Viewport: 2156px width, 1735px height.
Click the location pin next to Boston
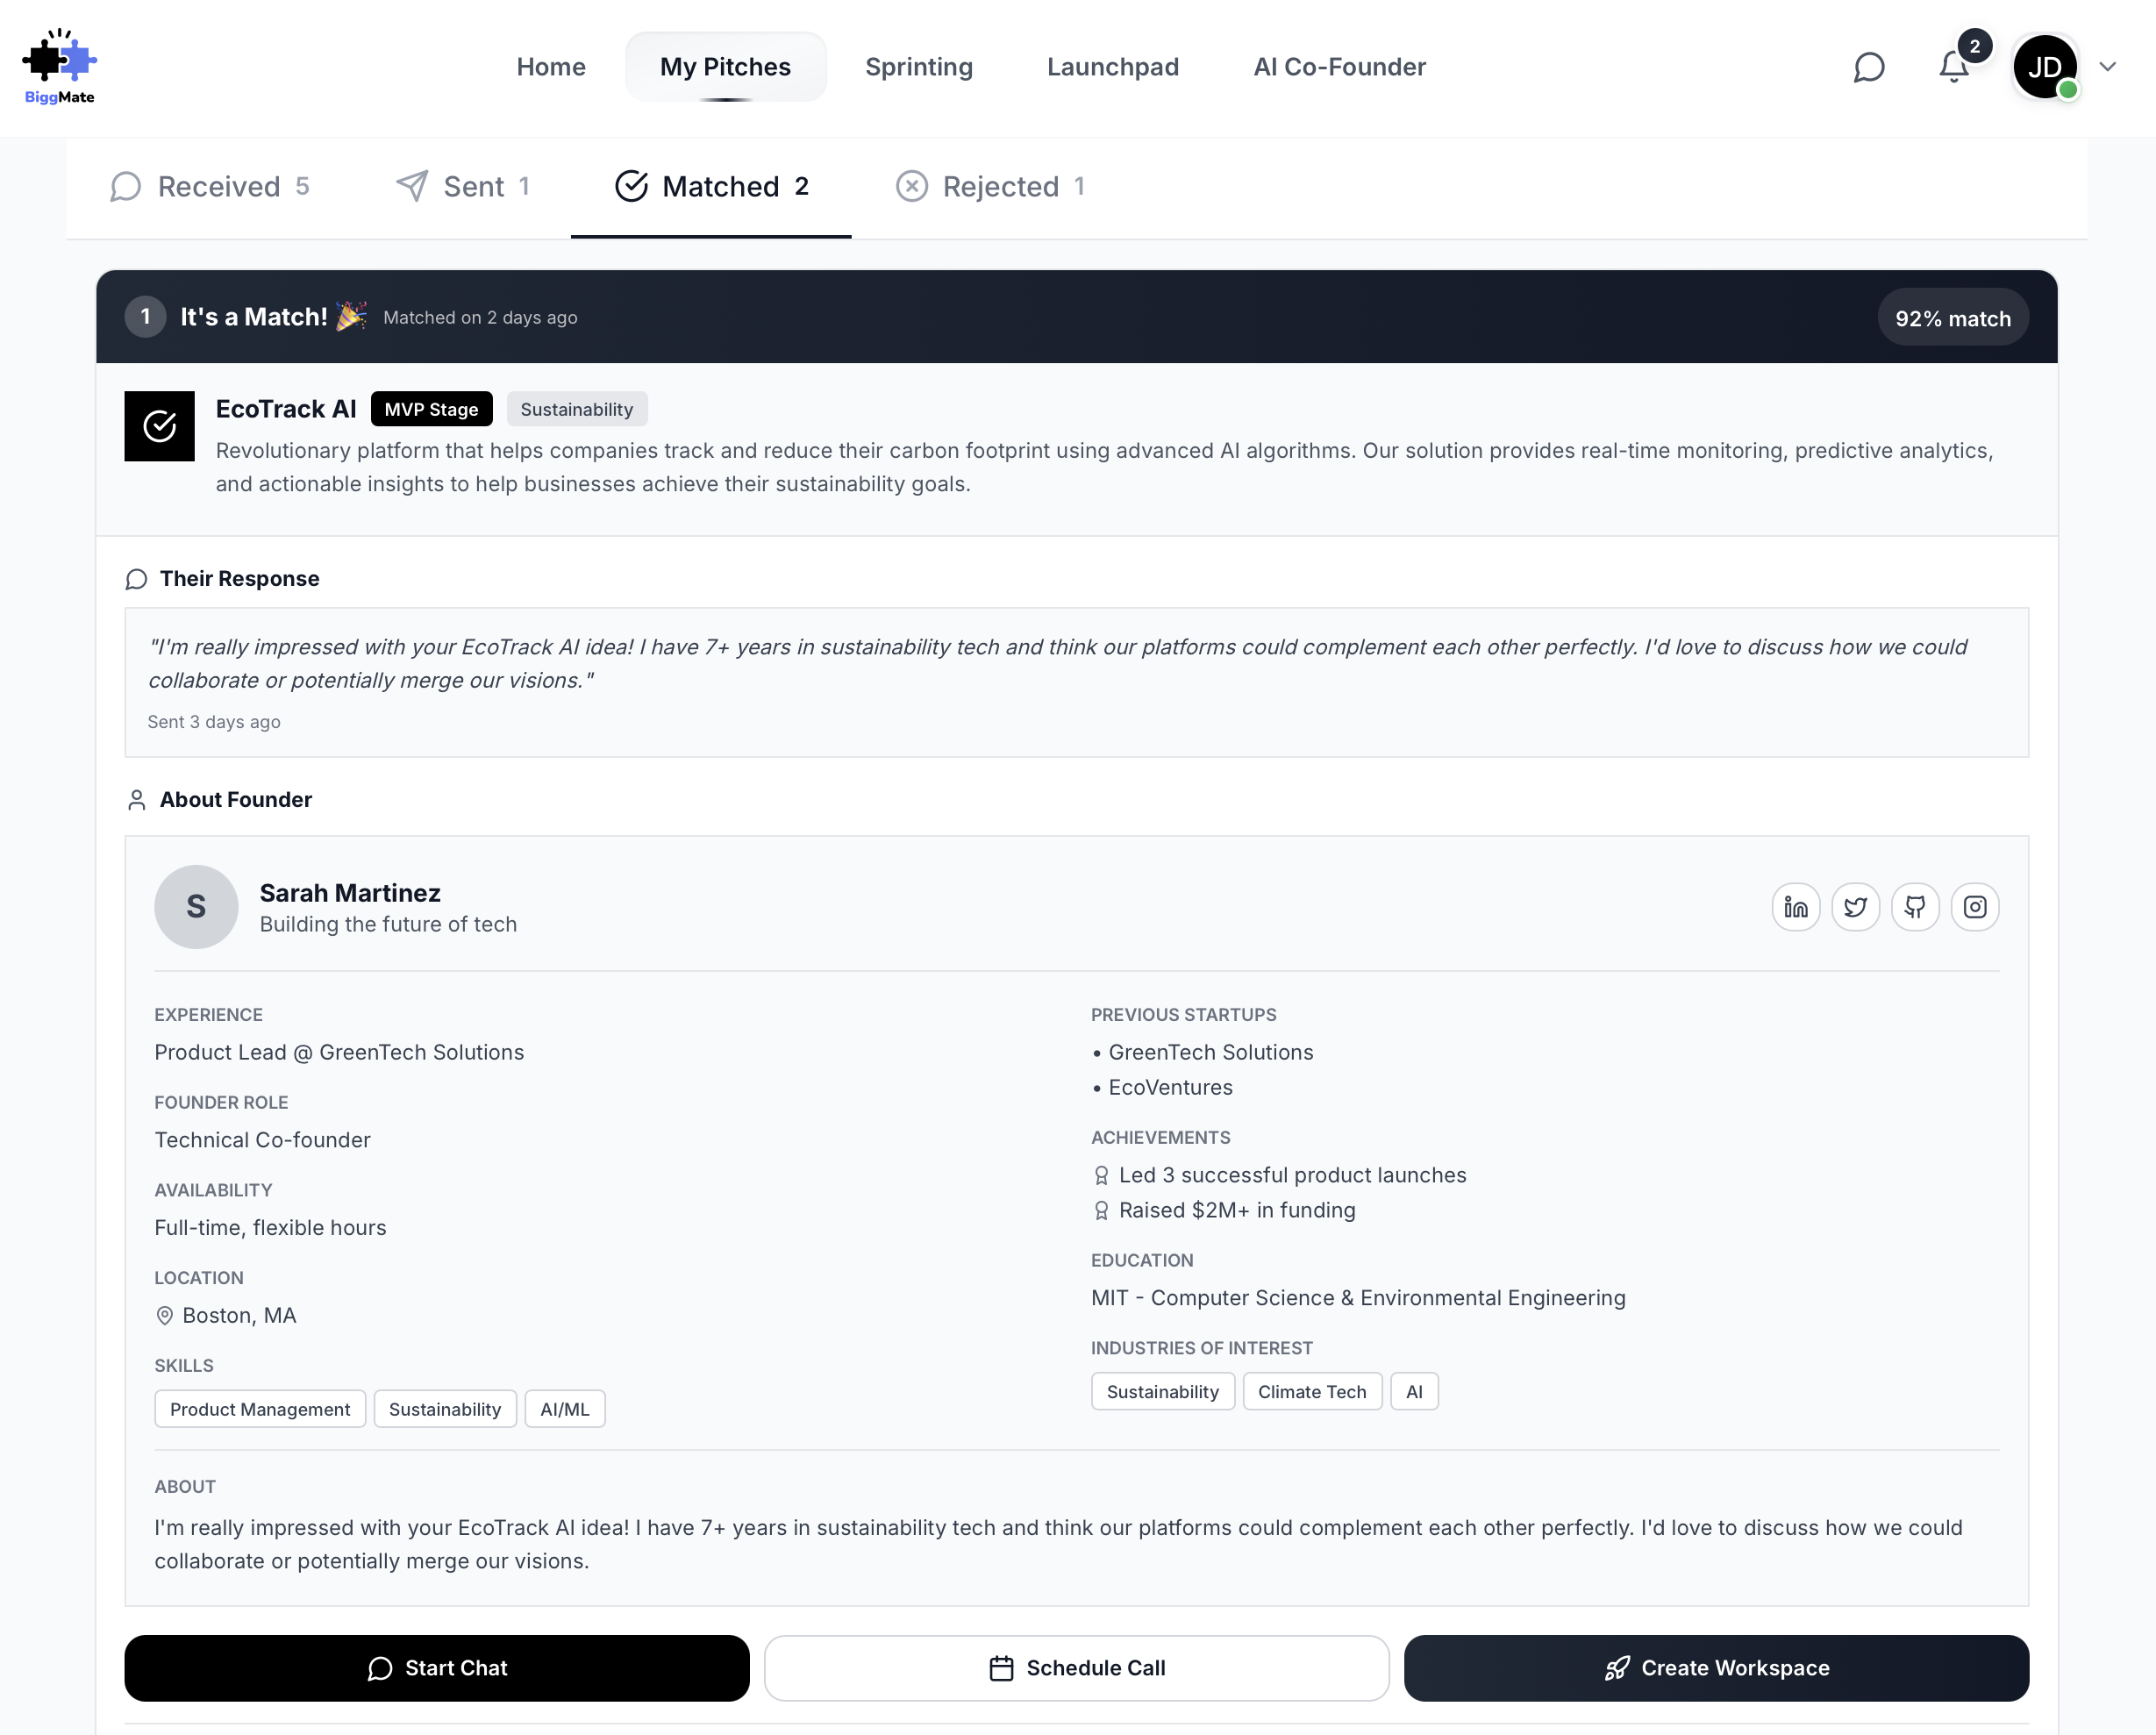click(165, 1316)
